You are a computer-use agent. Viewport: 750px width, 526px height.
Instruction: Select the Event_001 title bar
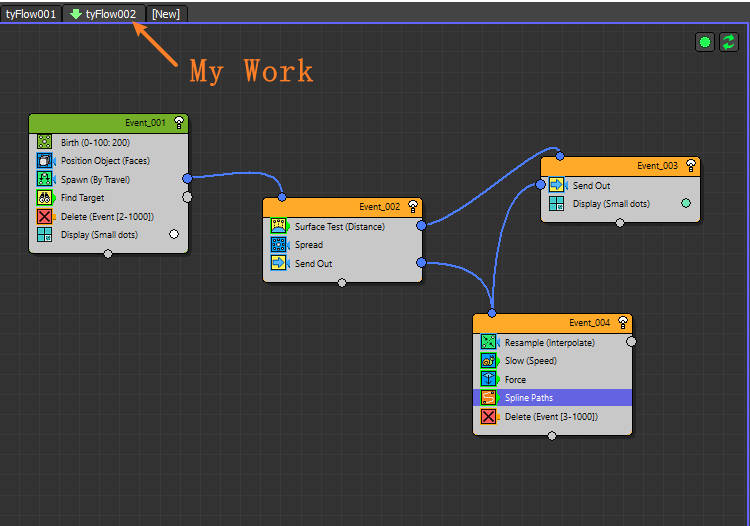pos(109,123)
